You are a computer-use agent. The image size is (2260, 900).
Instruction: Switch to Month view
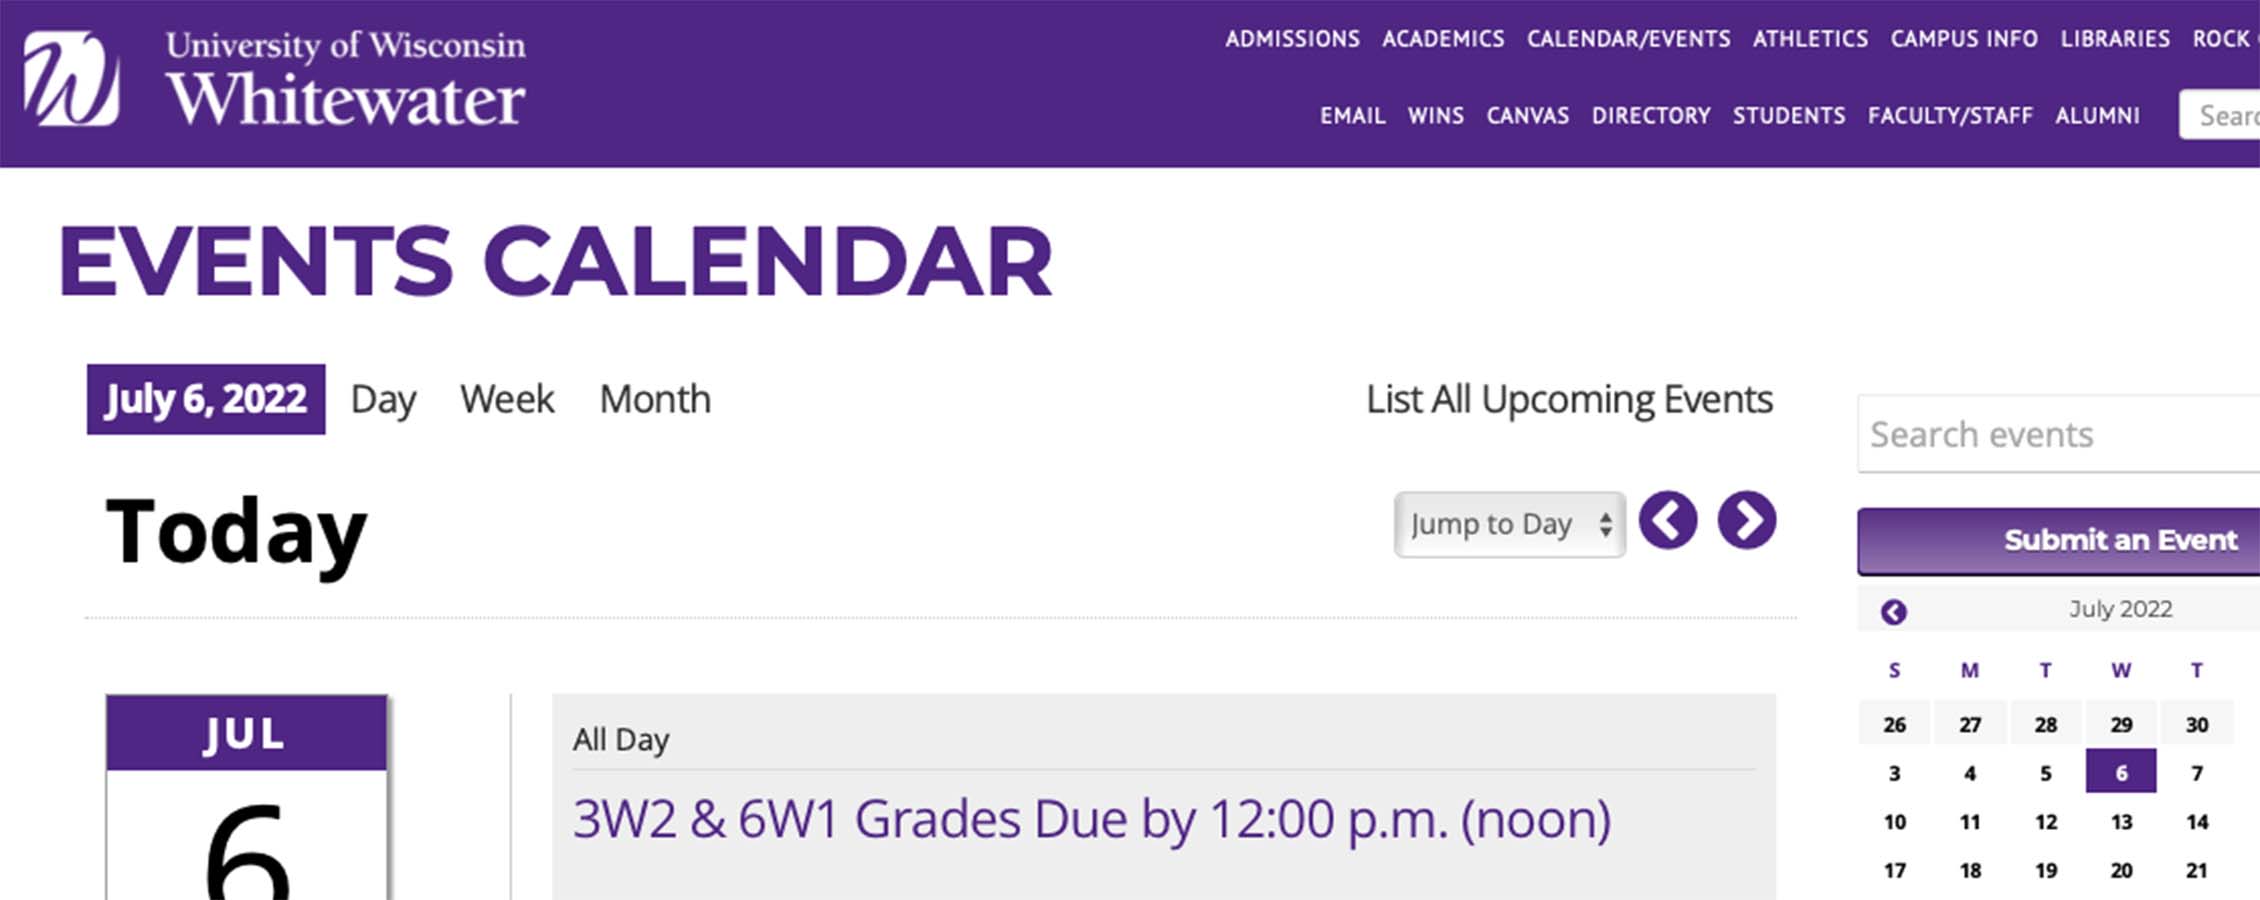pyautogui.click(x=655, y=399)
